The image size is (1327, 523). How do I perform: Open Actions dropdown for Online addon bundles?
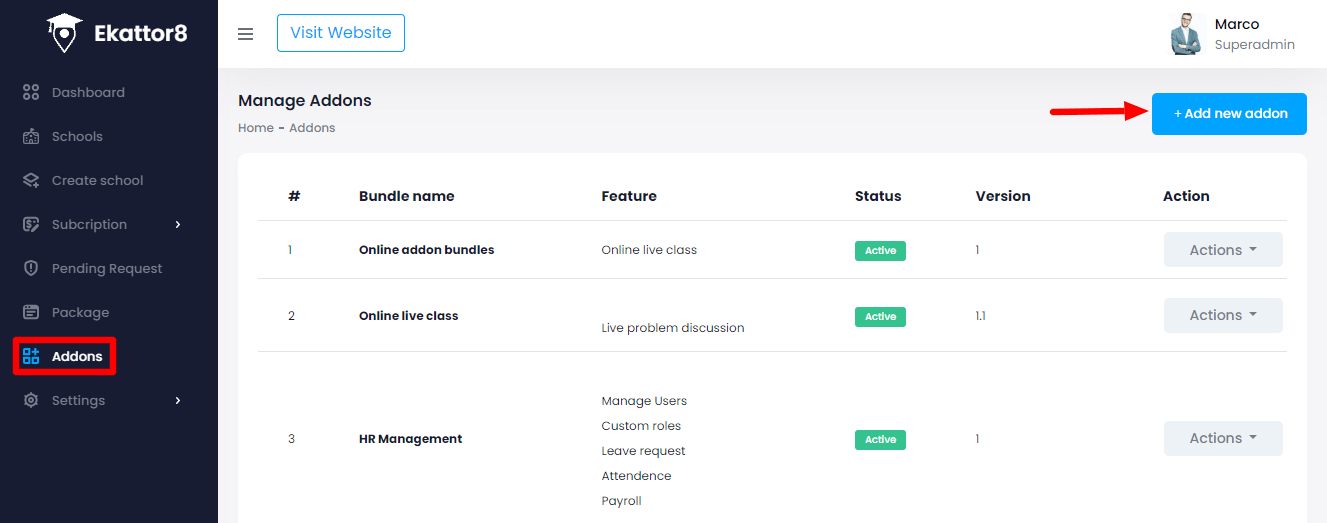pyautogui.click(x=1222, y=250)
